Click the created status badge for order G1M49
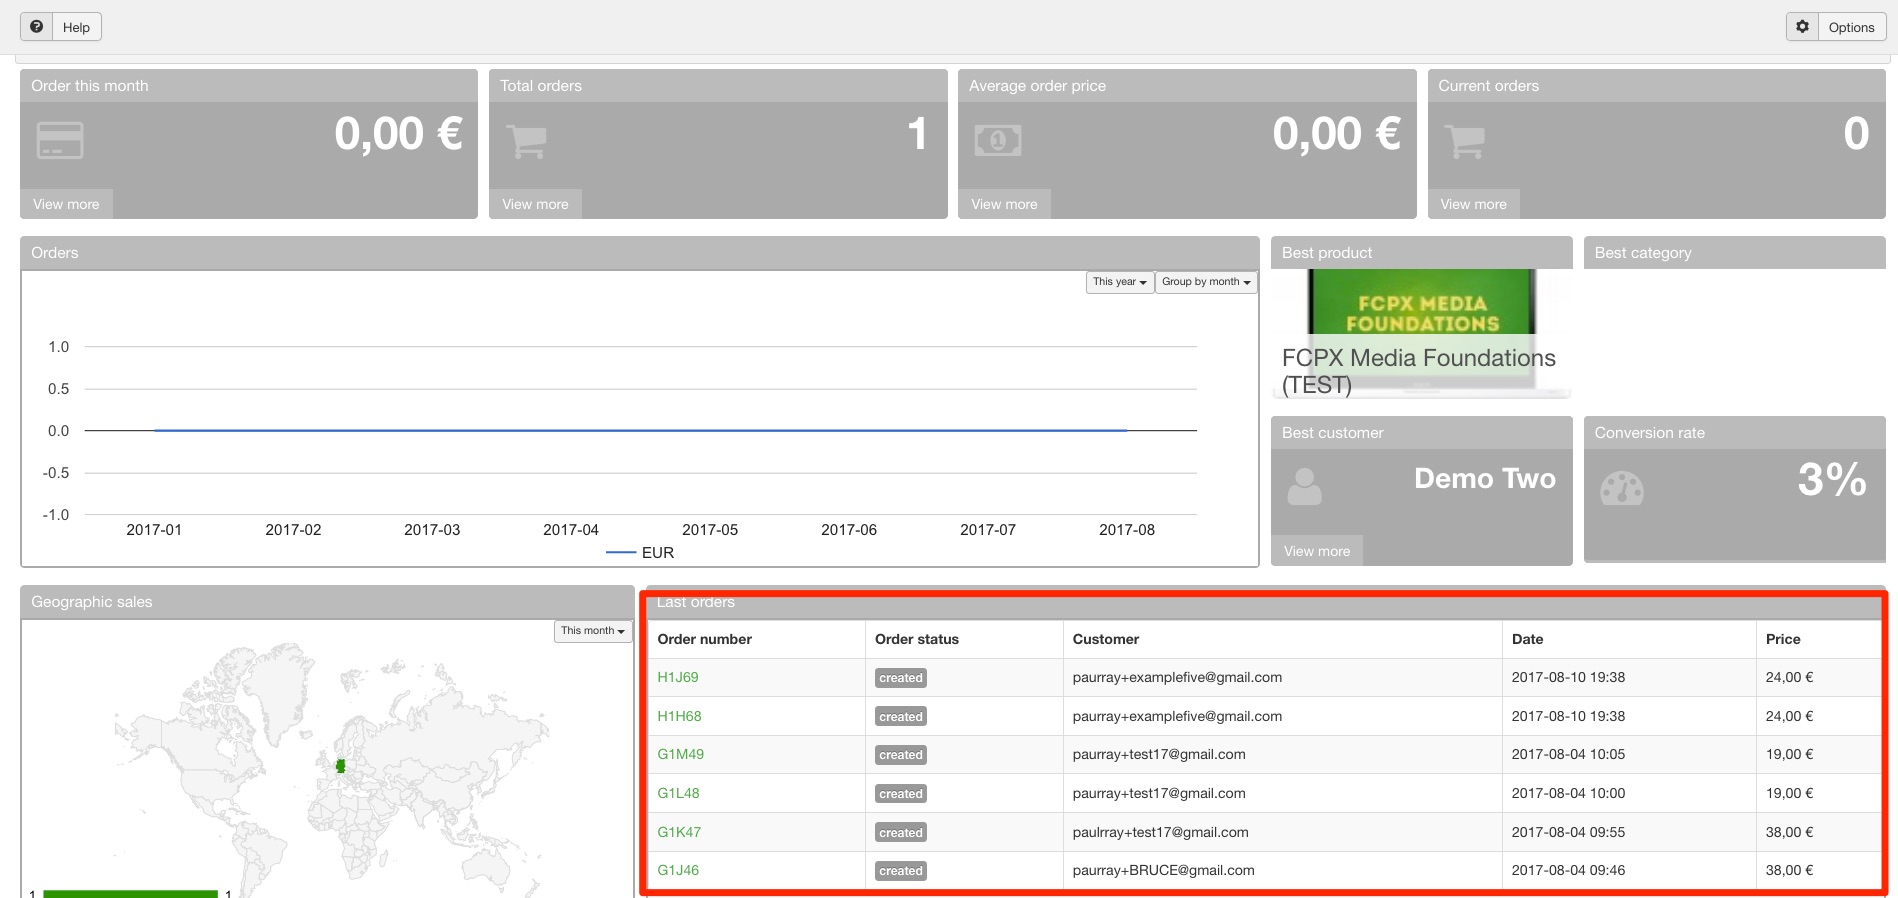This screenshot has height=898, width=1898. [901, 755]
